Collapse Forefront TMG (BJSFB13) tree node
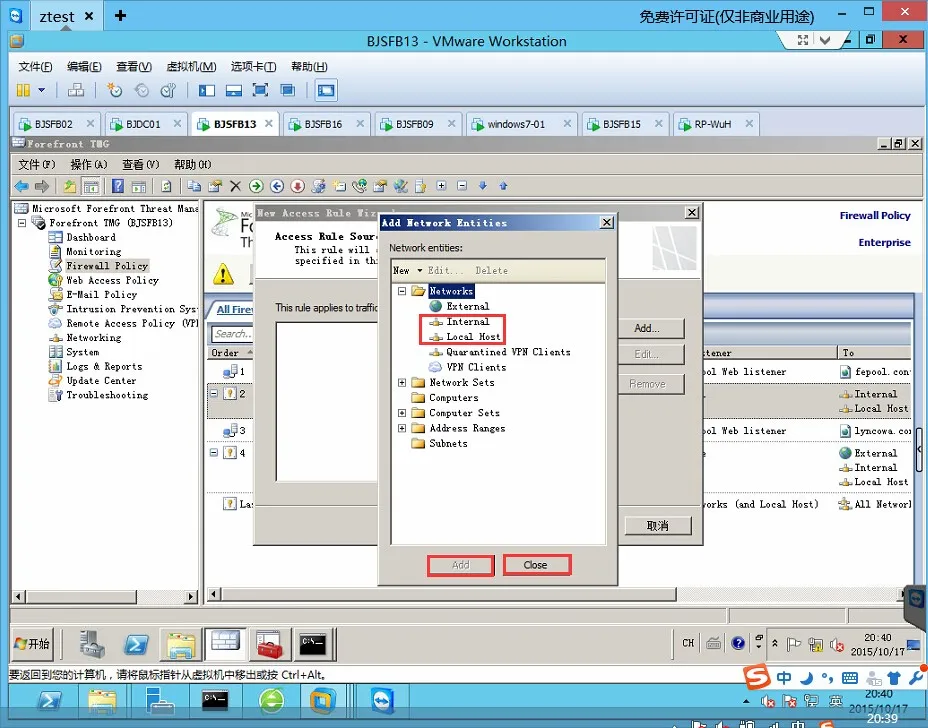 22,223
